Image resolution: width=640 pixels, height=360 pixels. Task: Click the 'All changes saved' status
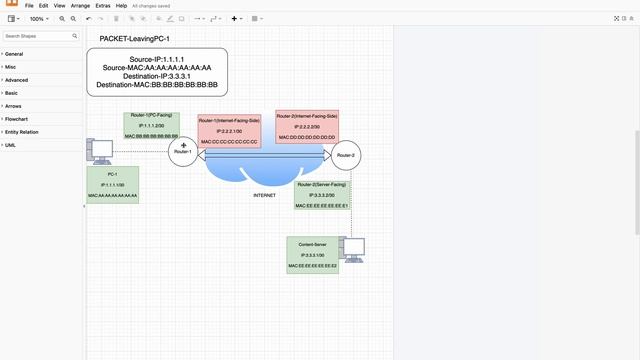click(151, 6)
